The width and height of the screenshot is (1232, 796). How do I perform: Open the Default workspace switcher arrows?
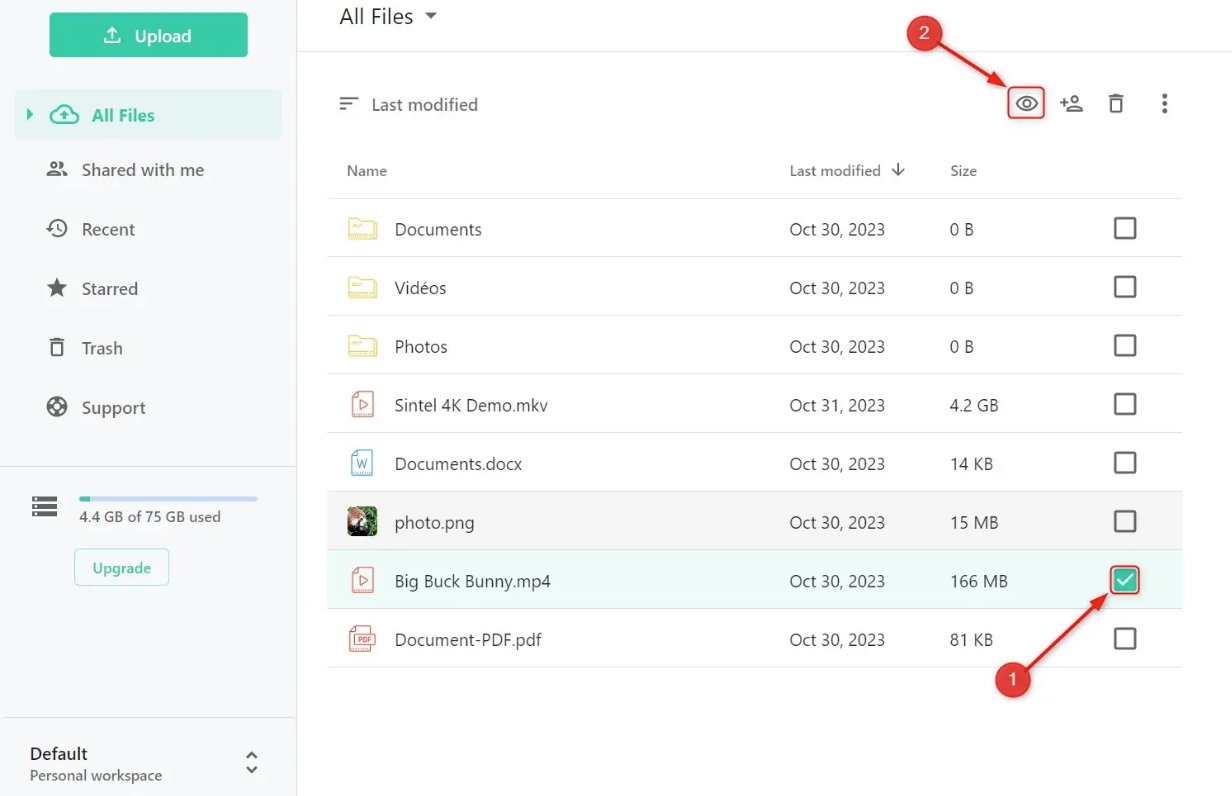(252, 763)
